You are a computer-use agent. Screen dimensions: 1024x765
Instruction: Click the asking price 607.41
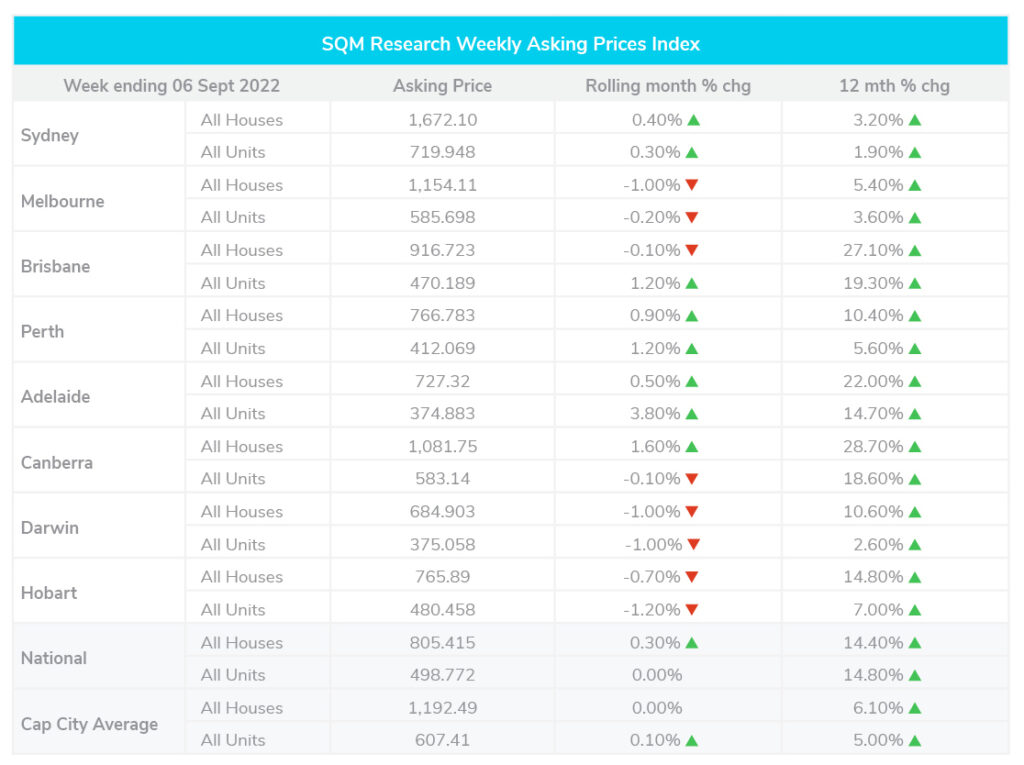443,740
